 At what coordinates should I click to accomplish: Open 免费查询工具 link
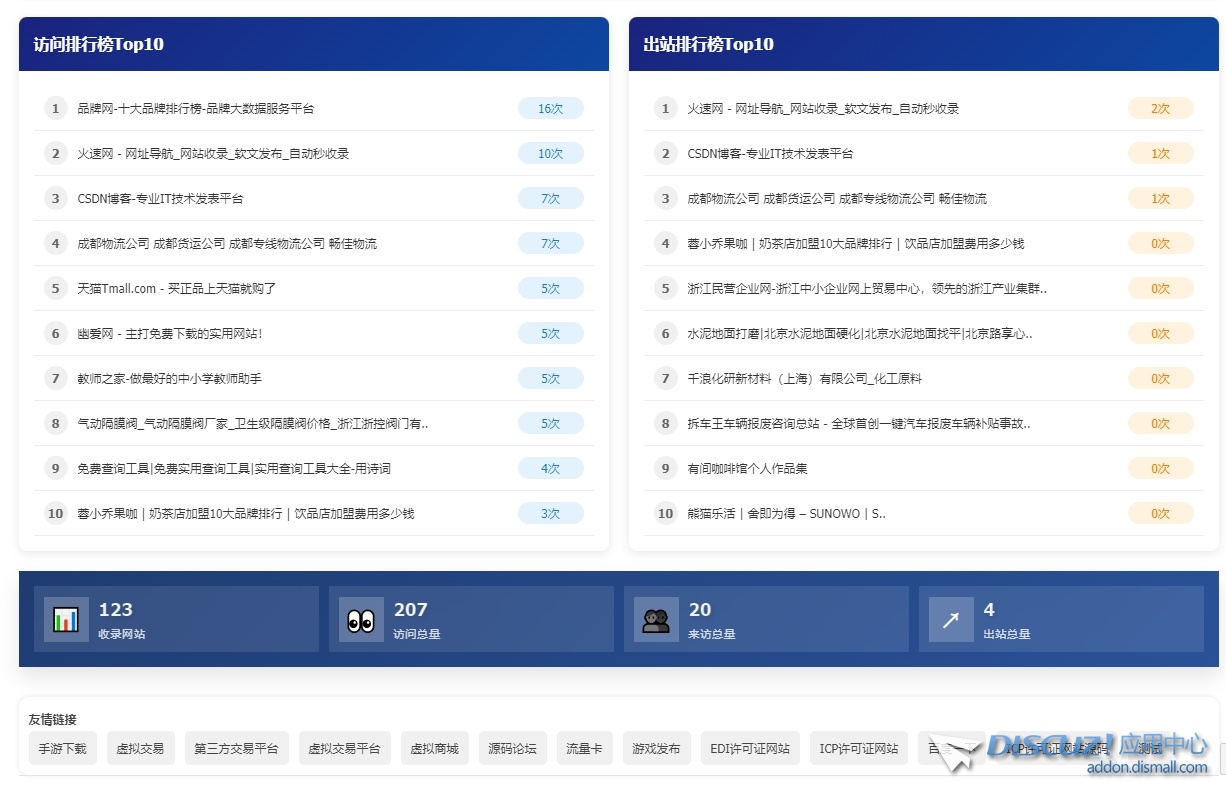[234, 468]
